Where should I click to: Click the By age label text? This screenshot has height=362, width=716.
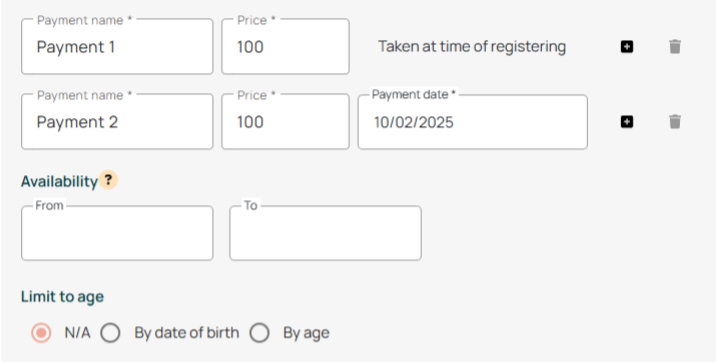pos(306,333)
